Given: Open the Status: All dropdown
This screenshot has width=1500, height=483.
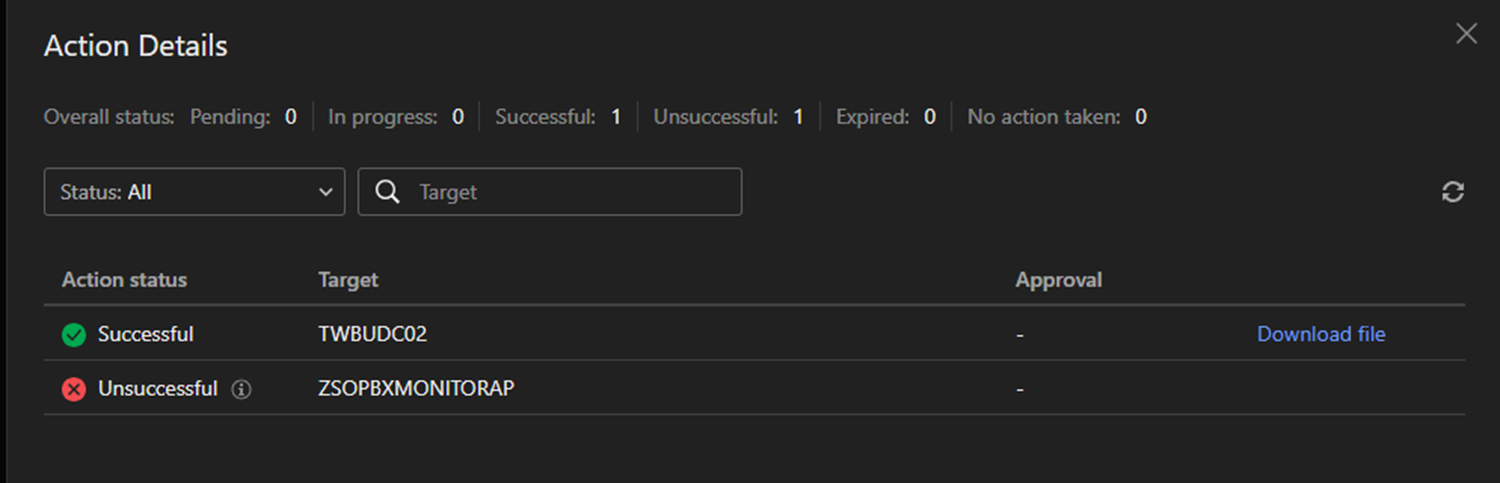Looking at the screenshot, I should coord(193,192).
